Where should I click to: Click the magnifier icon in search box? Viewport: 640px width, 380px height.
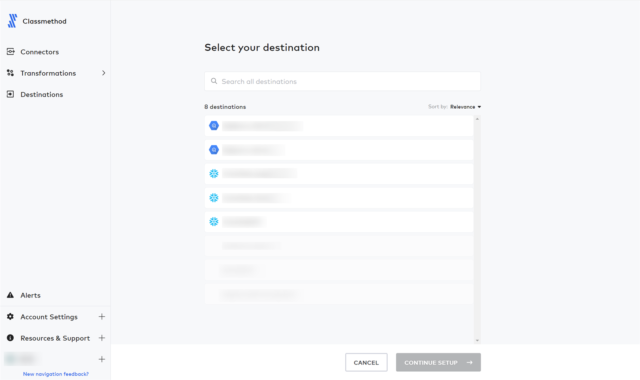point(214,81)
